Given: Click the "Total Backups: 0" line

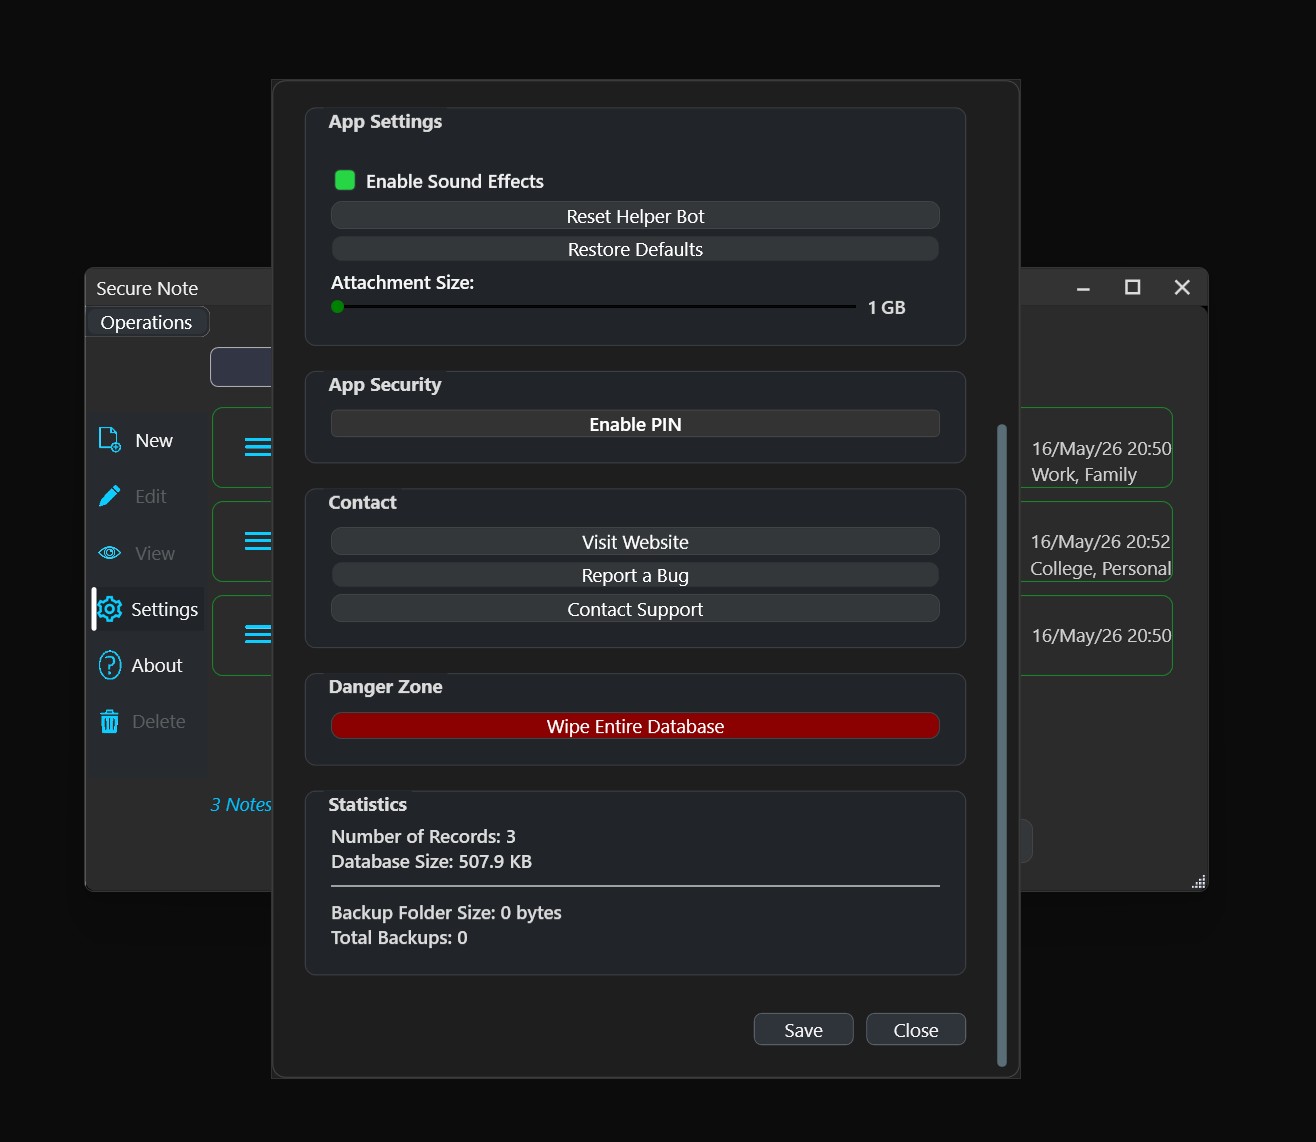Looking at the screenshot, I should point(399,937).
